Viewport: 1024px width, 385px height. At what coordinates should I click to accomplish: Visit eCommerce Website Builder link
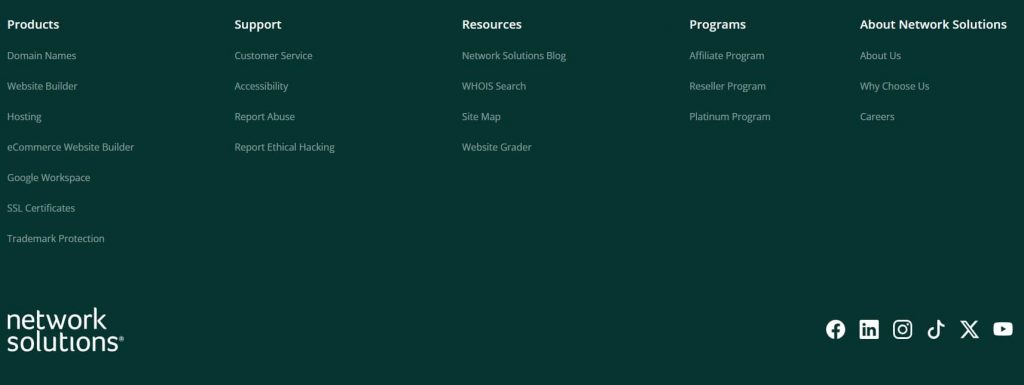(x=71, y=147)
